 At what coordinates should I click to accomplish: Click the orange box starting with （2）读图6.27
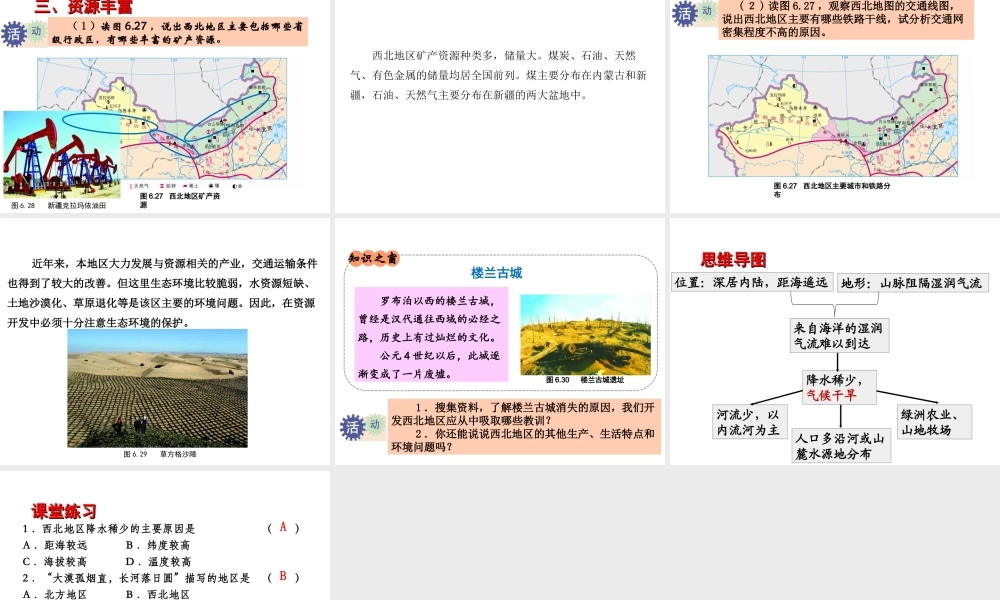coord(846,19)
